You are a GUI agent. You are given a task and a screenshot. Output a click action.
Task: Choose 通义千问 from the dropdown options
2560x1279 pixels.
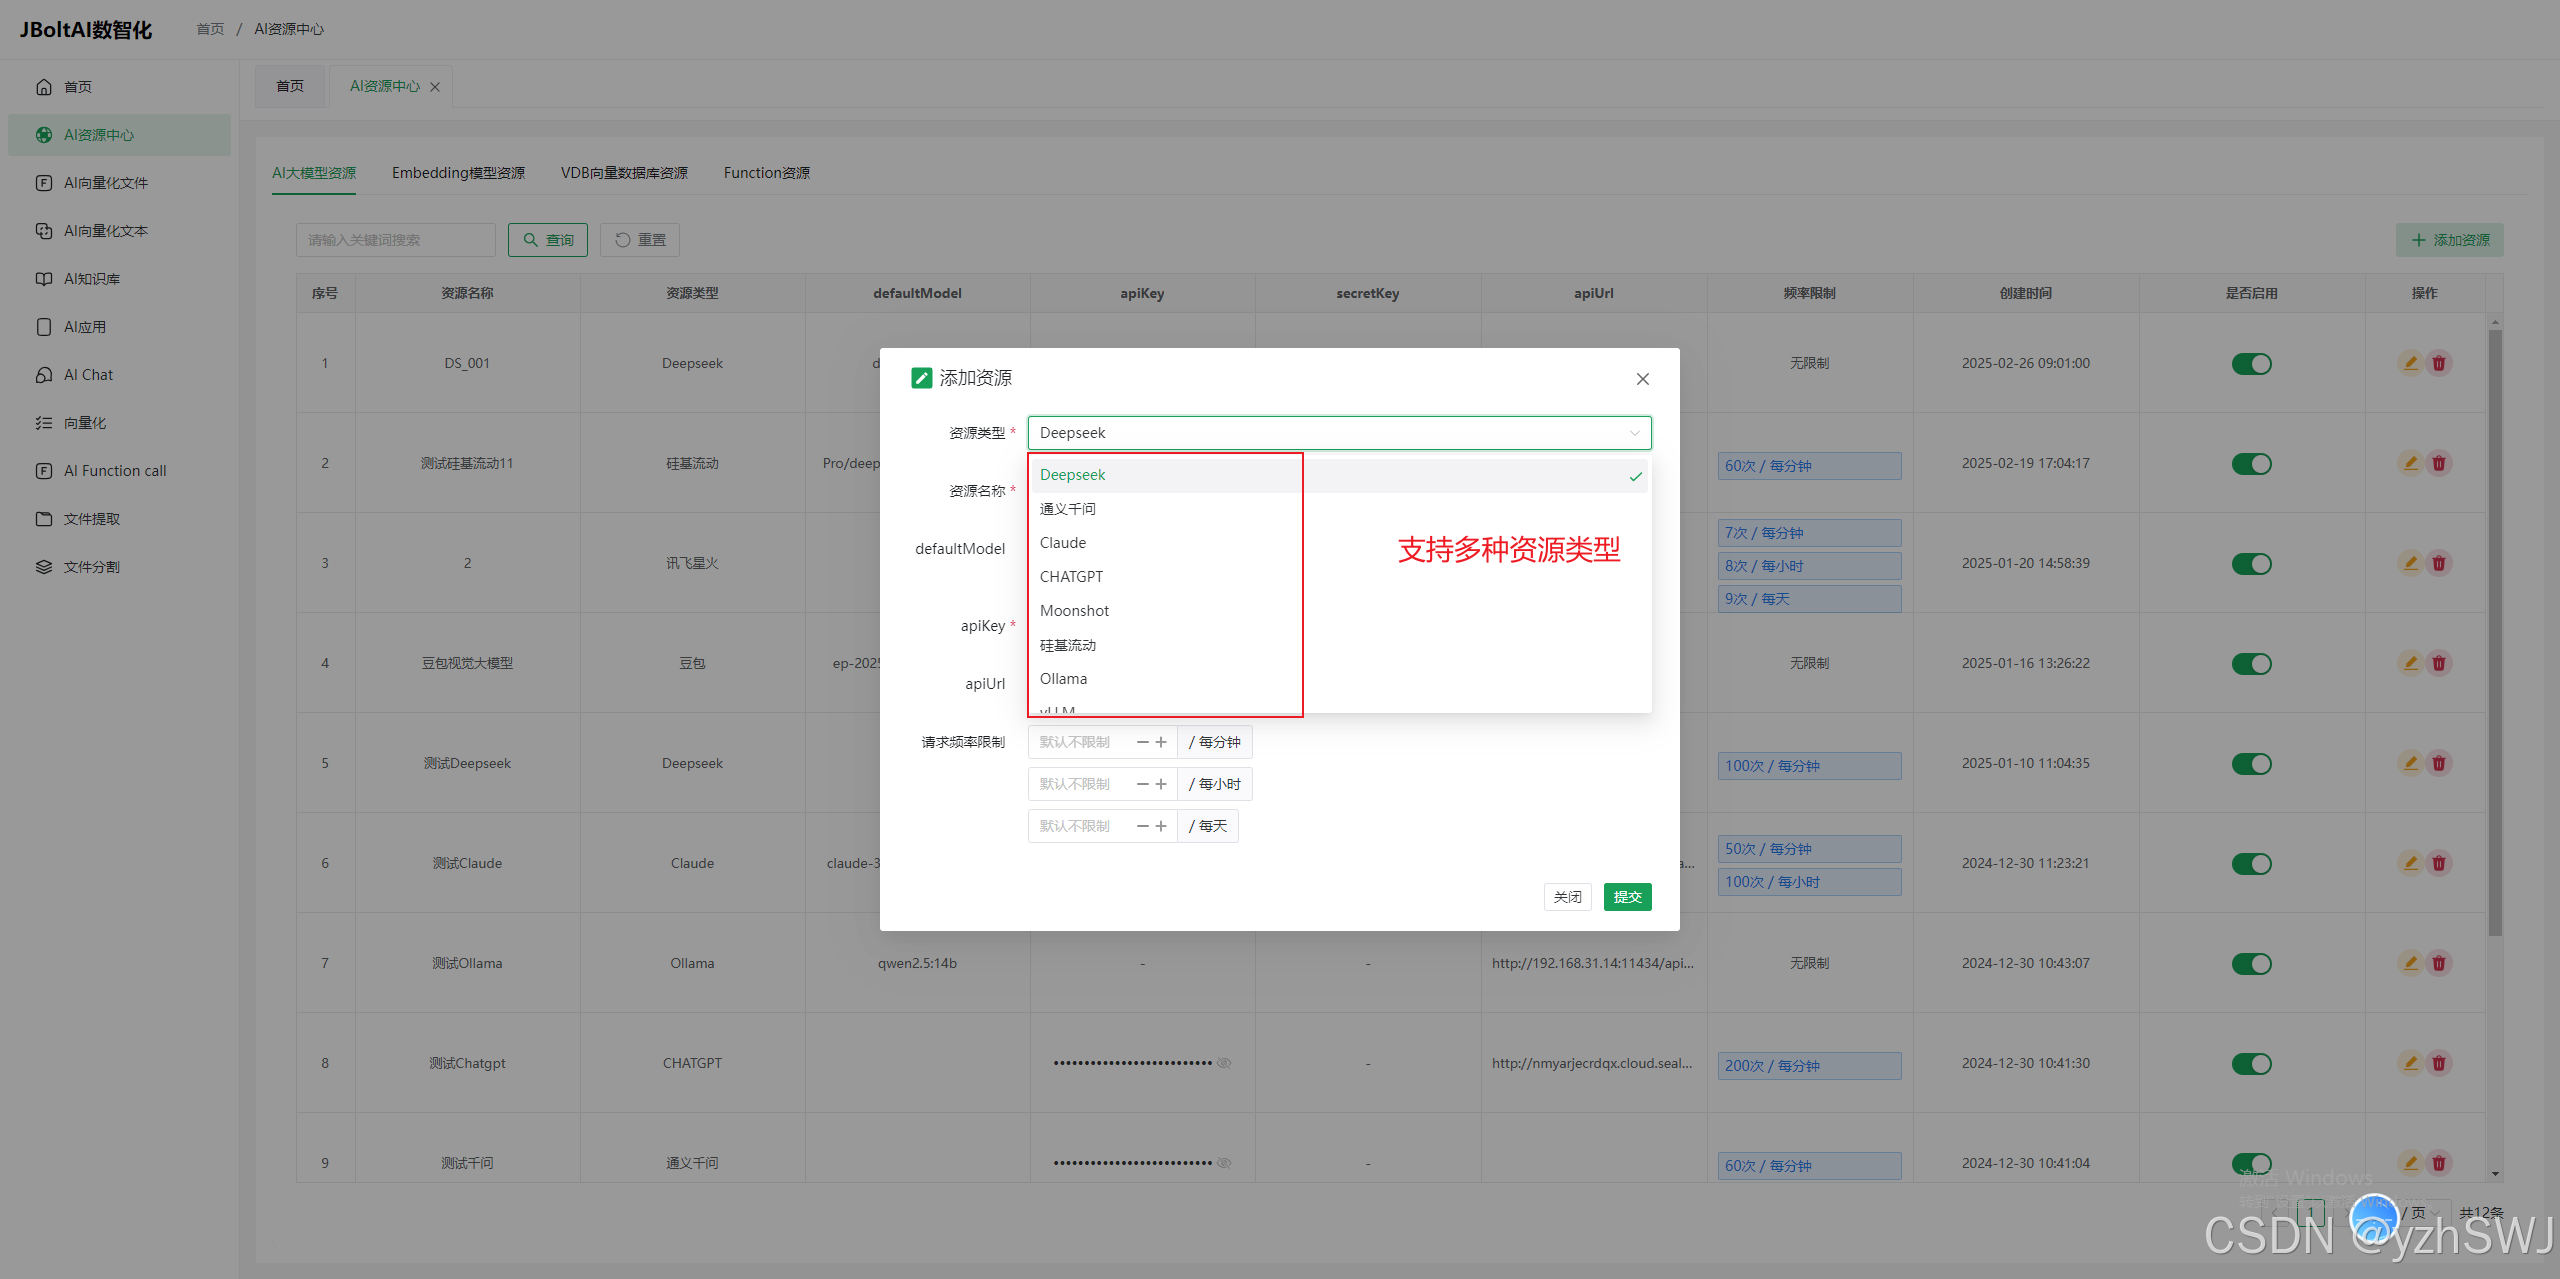1067,509
